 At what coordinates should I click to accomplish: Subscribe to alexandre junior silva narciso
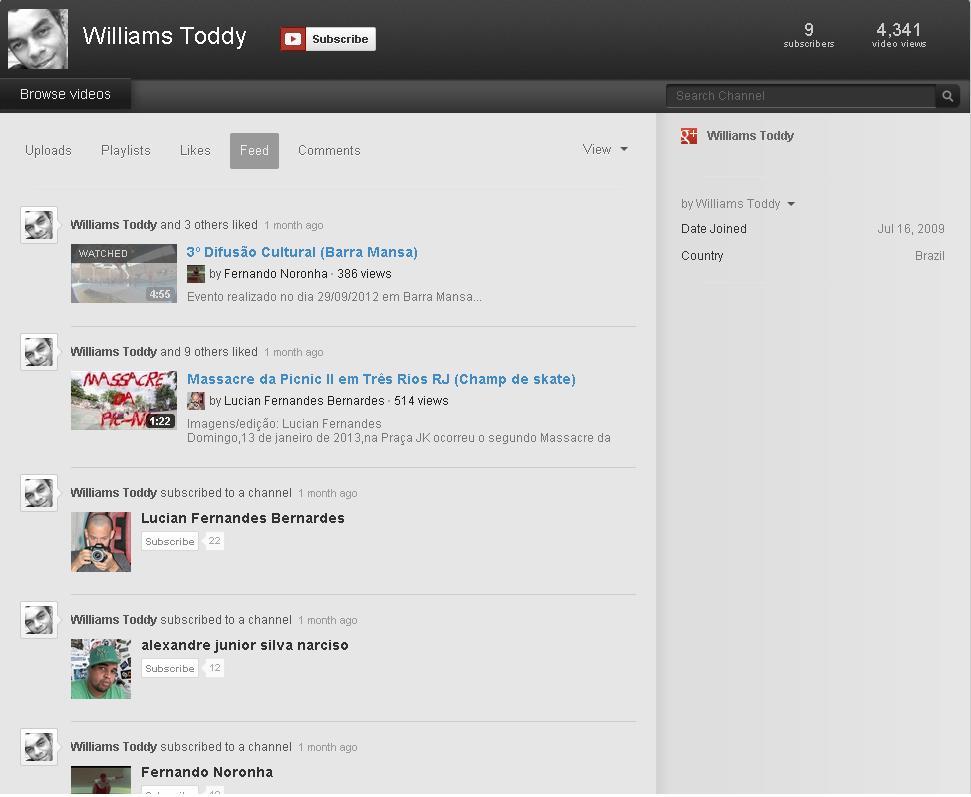pos(169,668)
